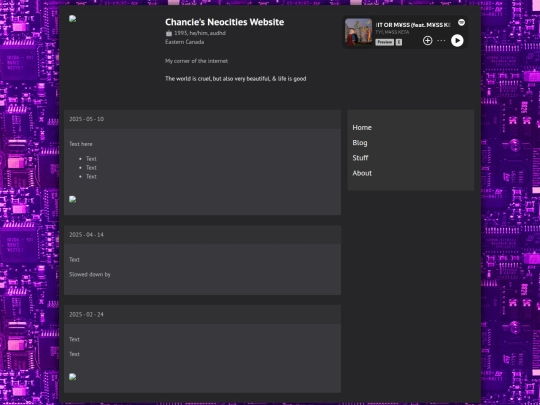Screen dimensions: 540x405
Task: Open the three-dot more options in Spotify player
Action: 441,41
